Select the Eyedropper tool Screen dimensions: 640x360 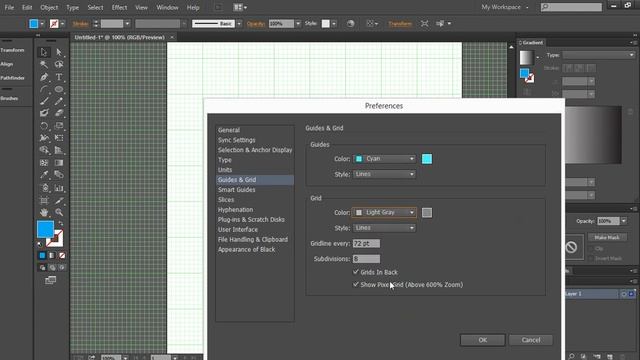(44, 175)
